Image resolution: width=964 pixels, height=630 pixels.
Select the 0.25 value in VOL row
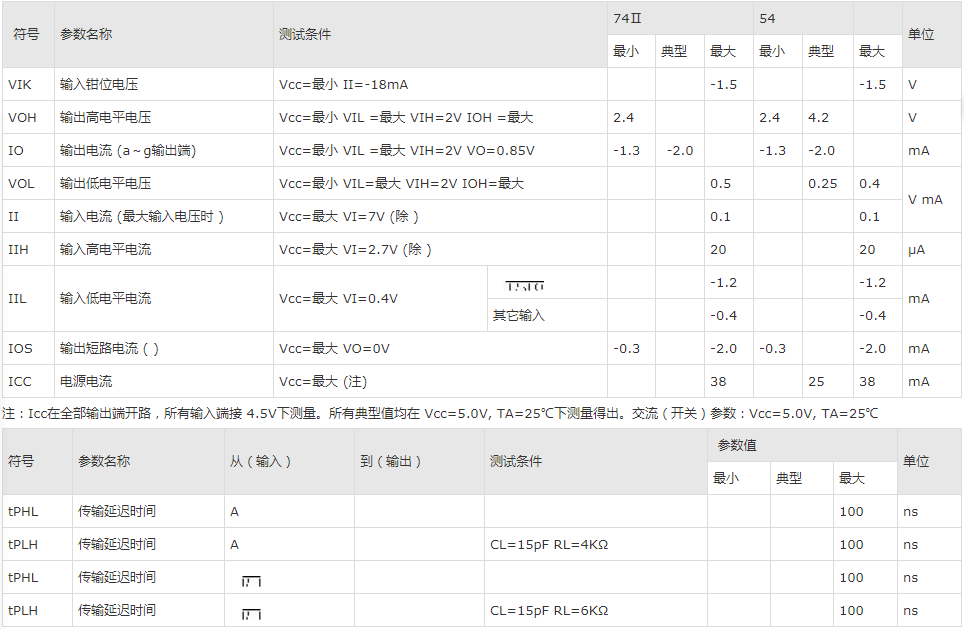tap(823, 183)
